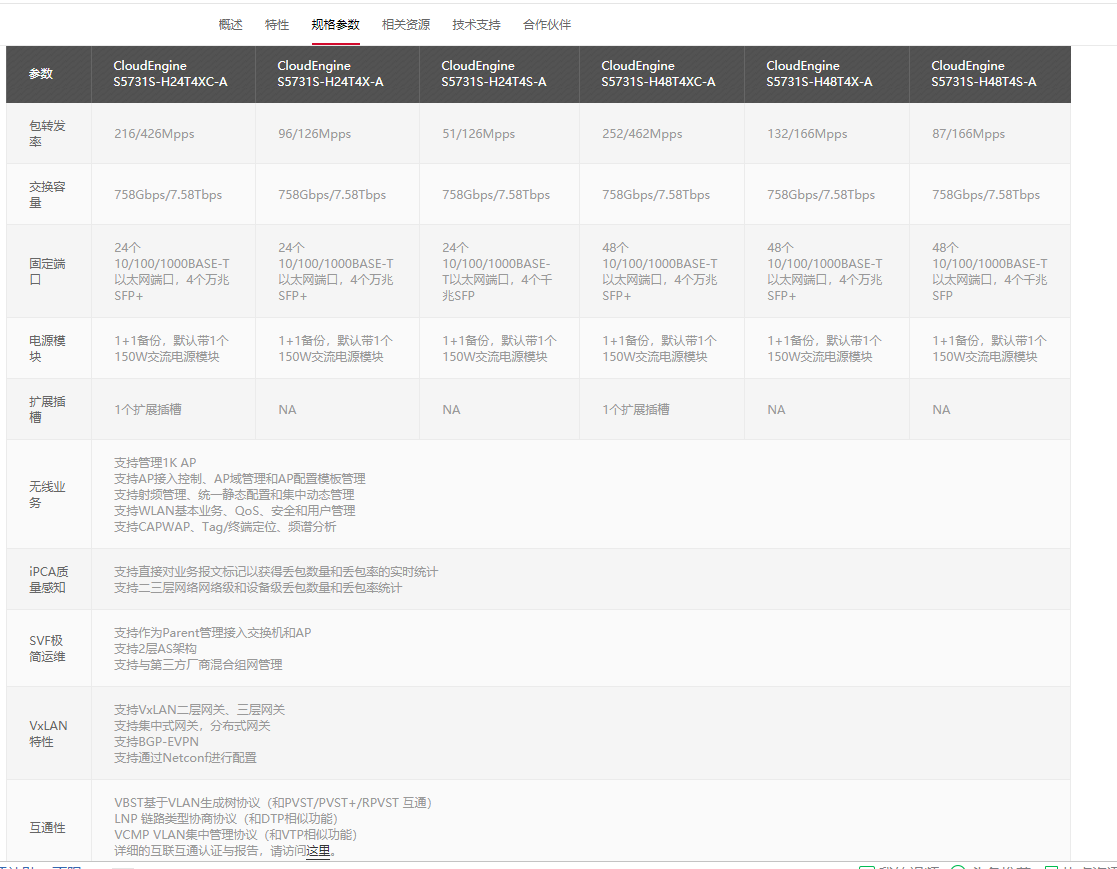Click the 参数 header cell

point(41,74)
